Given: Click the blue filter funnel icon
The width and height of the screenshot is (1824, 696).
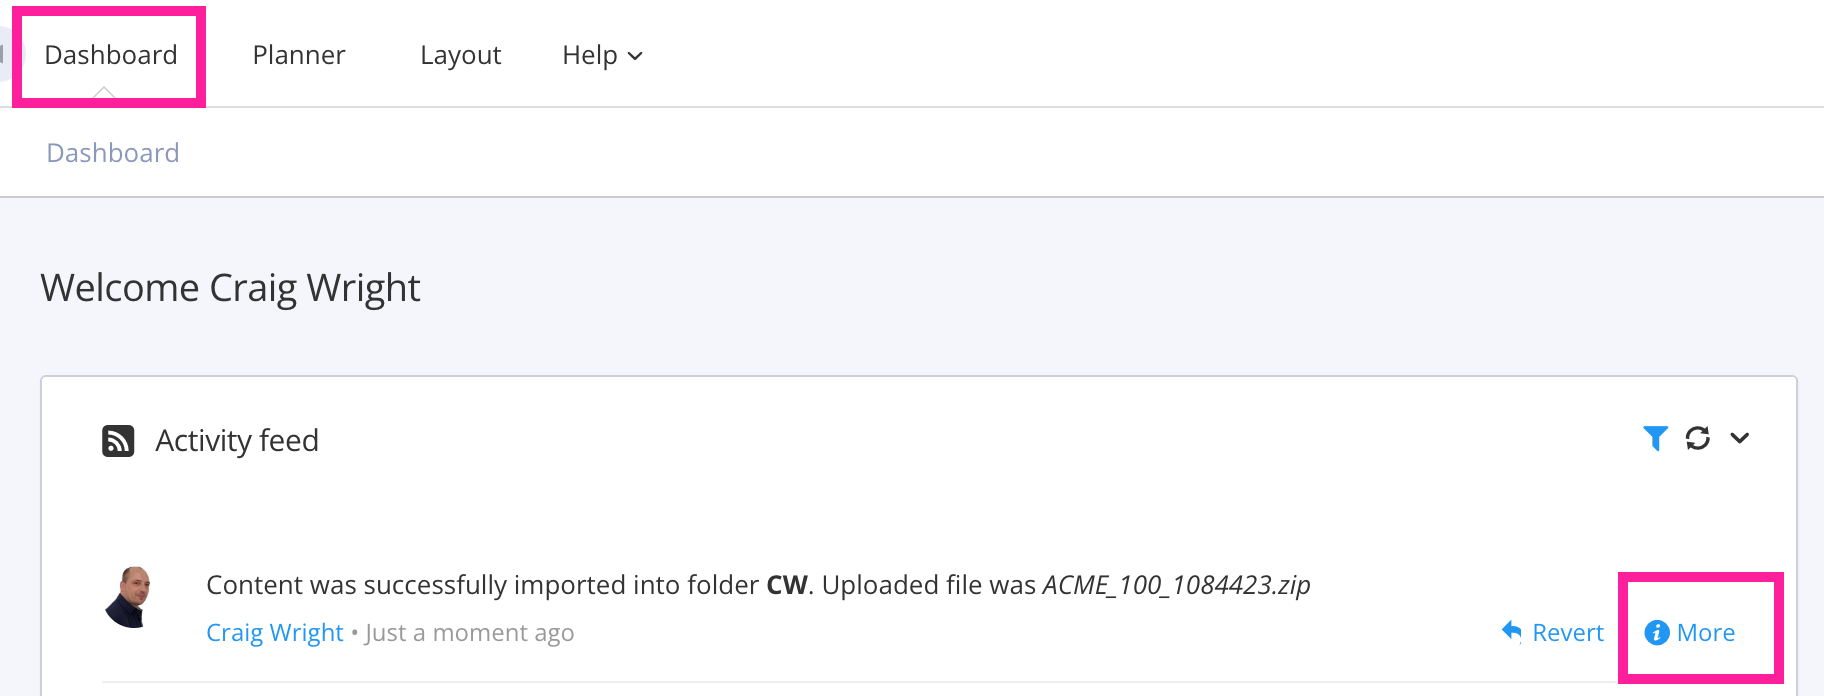Looking at the screenshot, I should pos(1657,438).
